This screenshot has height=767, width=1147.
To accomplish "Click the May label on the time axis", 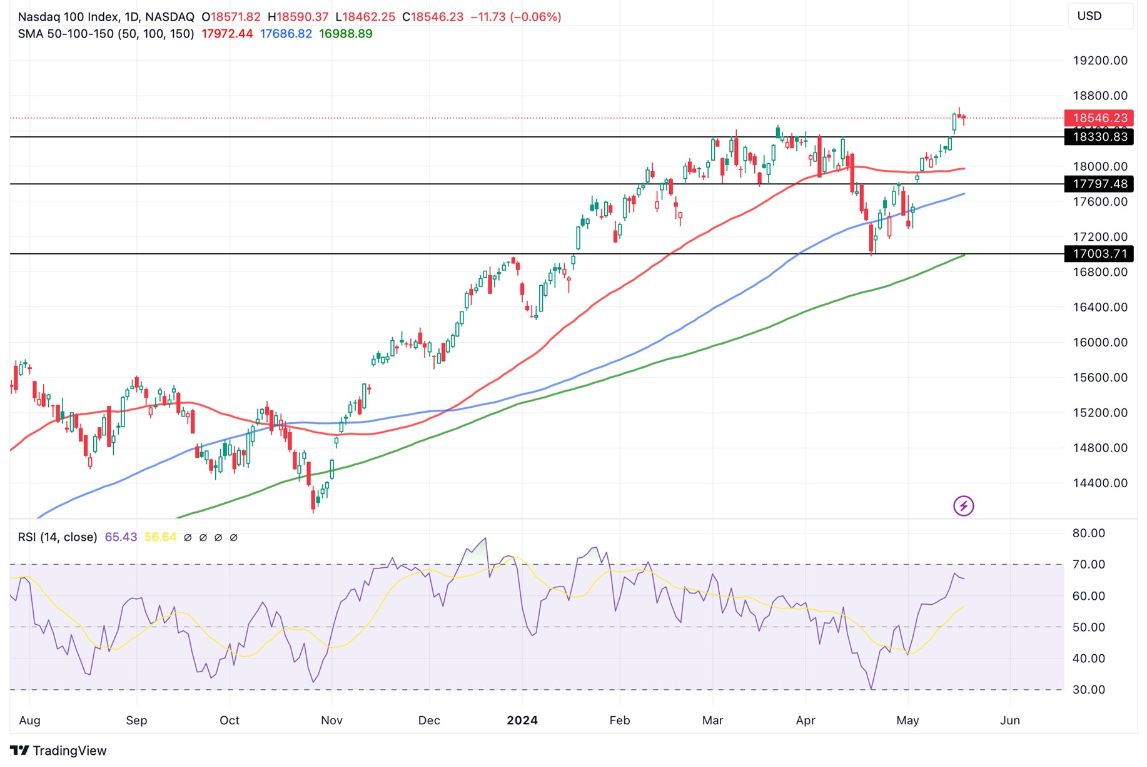I will pos(908,720).
